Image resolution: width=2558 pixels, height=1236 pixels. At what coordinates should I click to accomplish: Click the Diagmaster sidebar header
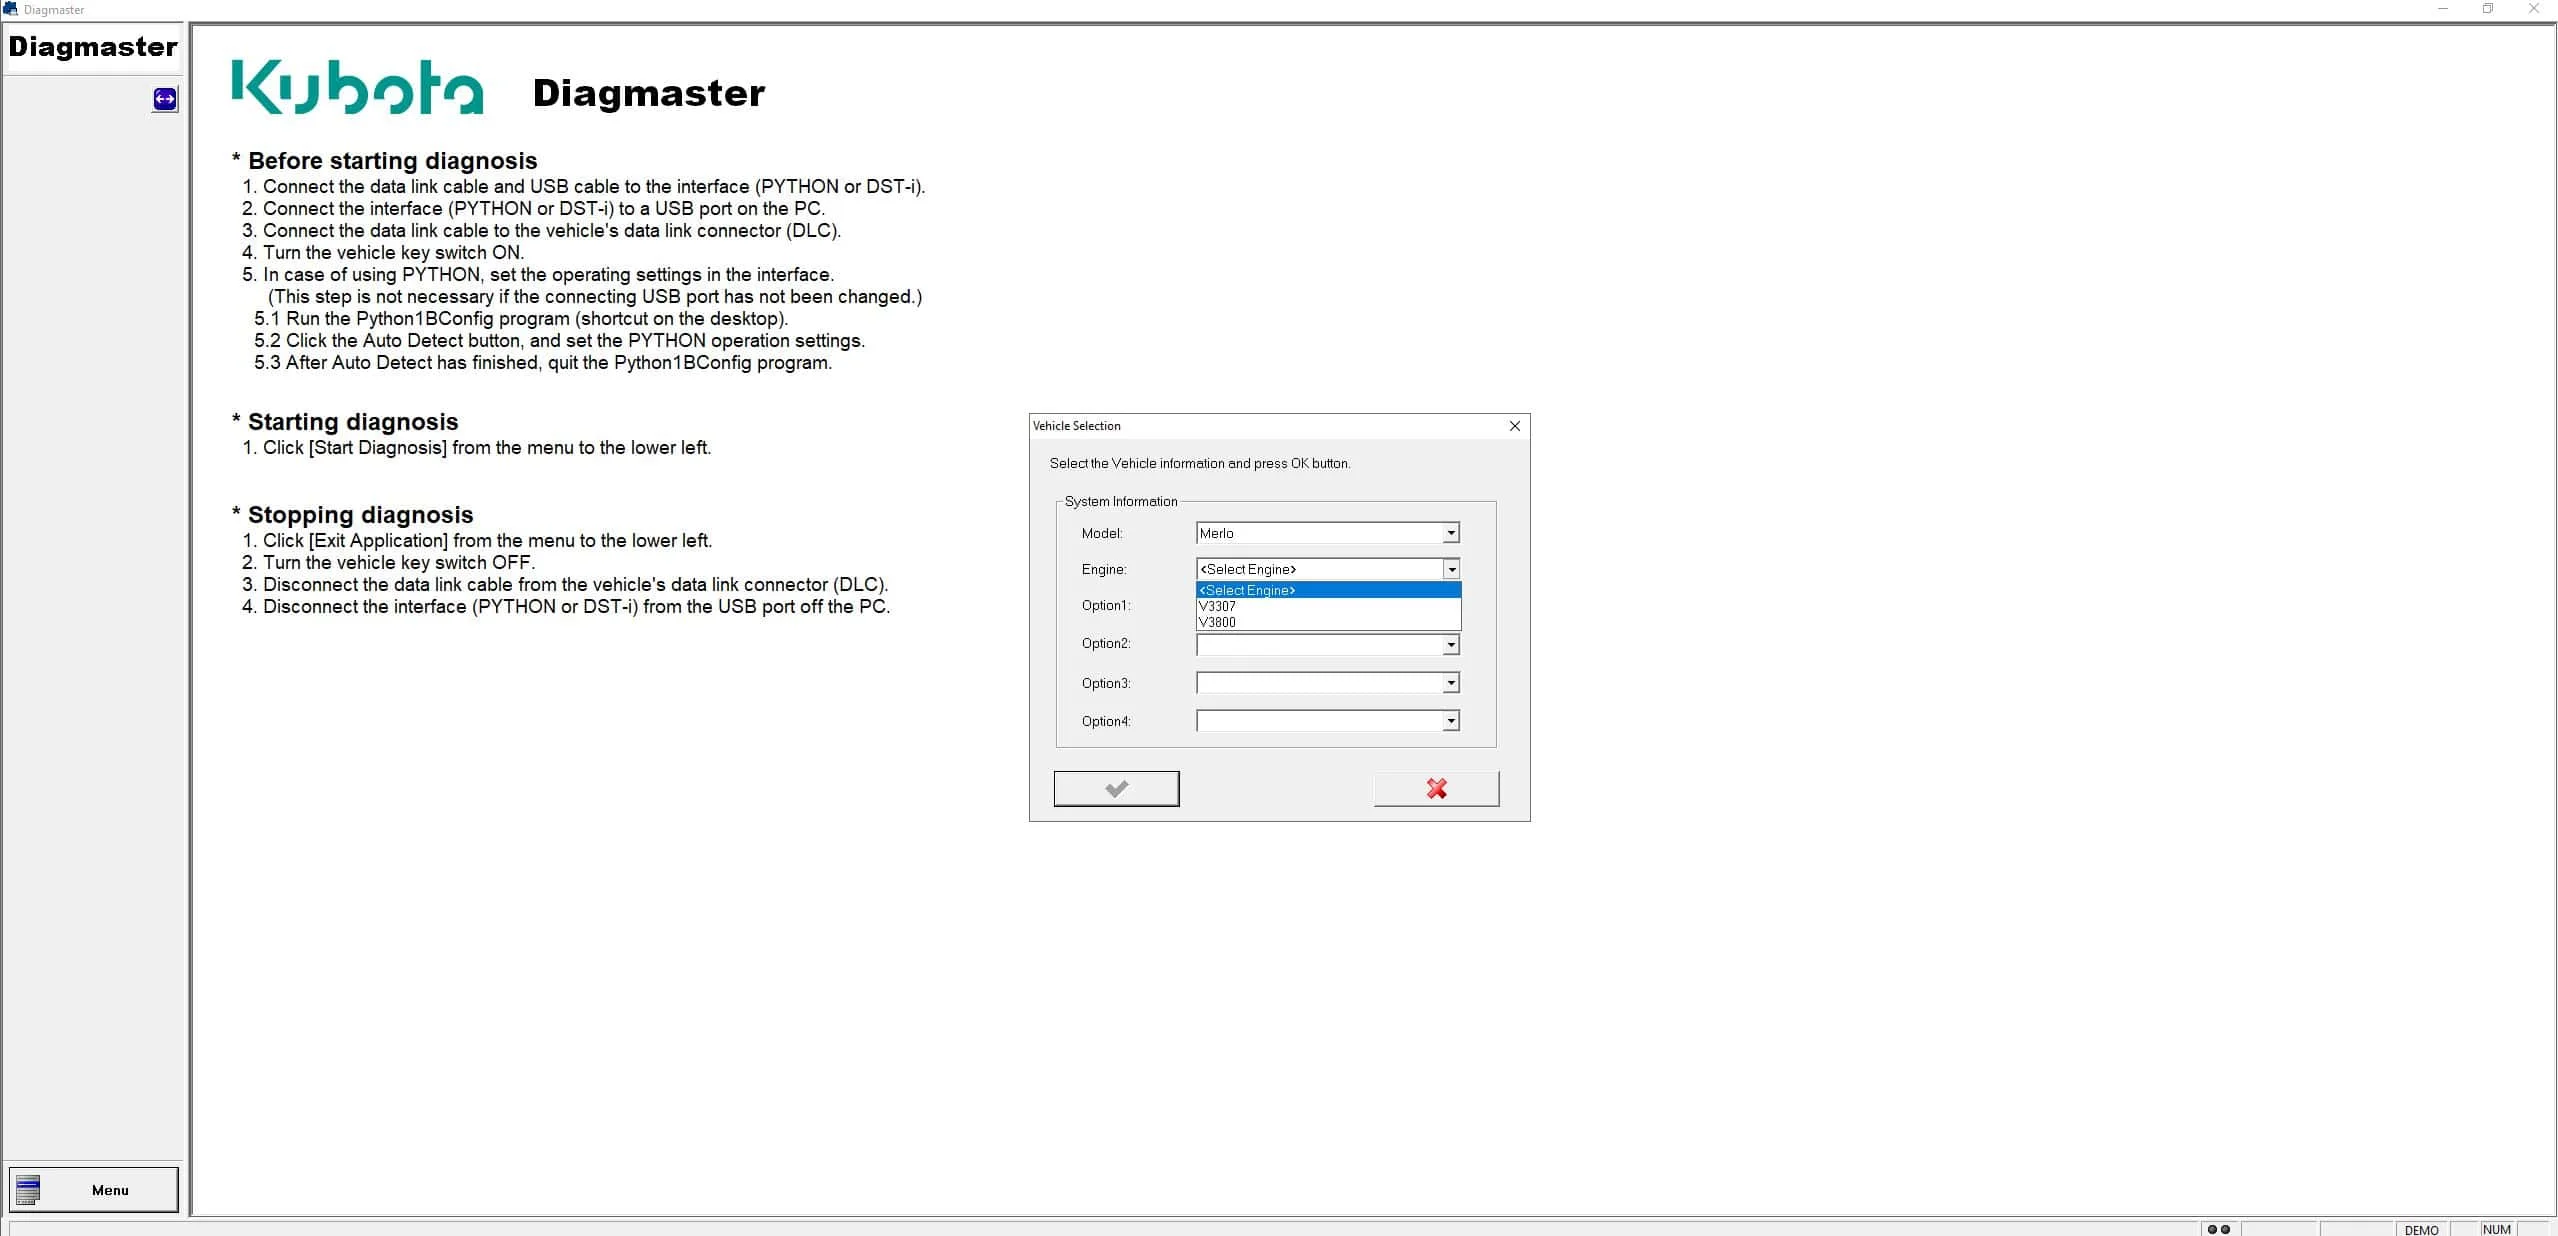click(x=93, y=47)
